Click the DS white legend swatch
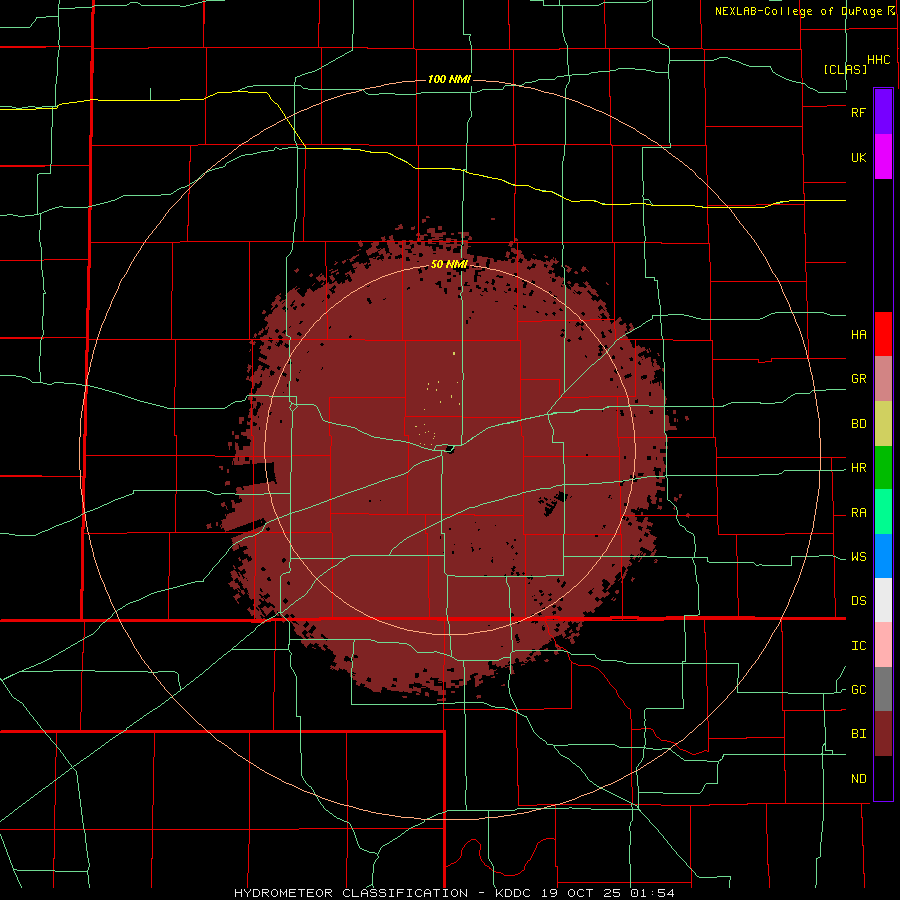900x900 pixels. coord(883,600)
